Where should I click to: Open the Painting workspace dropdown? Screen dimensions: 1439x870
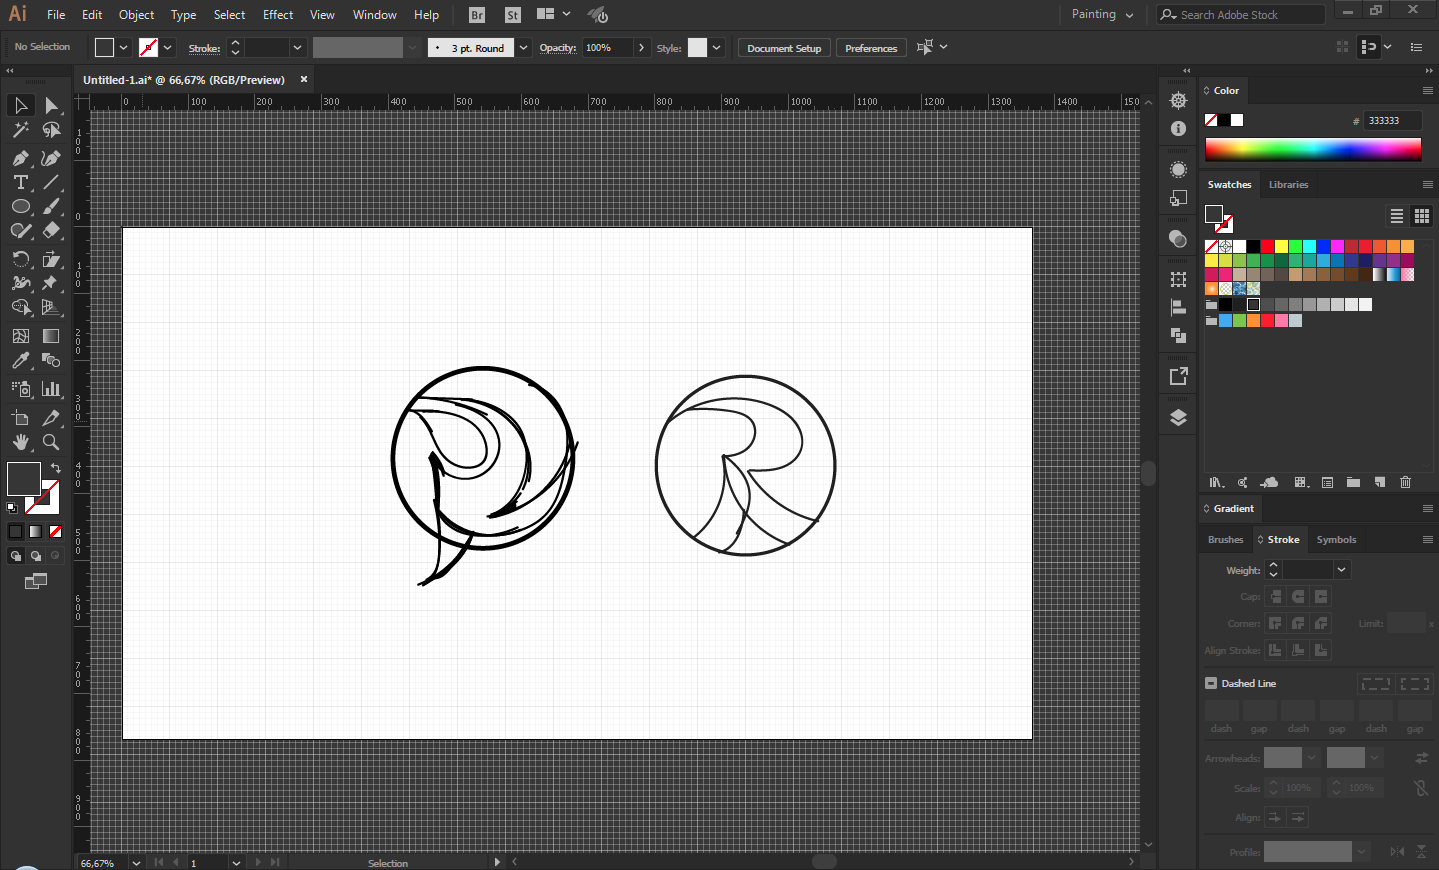point(1102,15)
